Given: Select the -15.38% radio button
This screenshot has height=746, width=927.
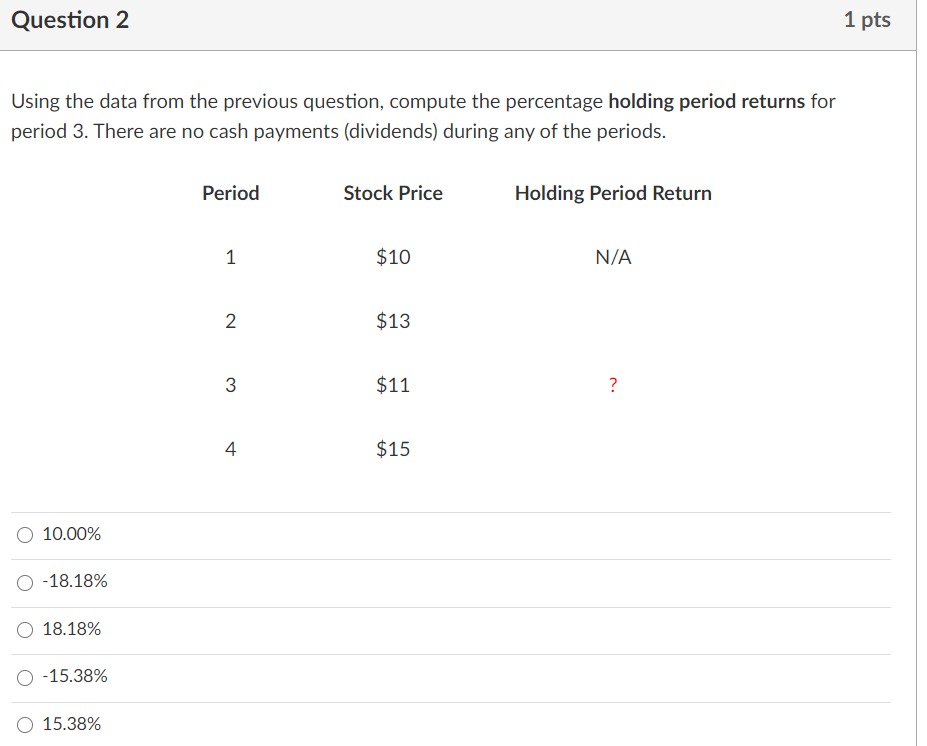Looking at the screenshot, I should click(22, 676).
